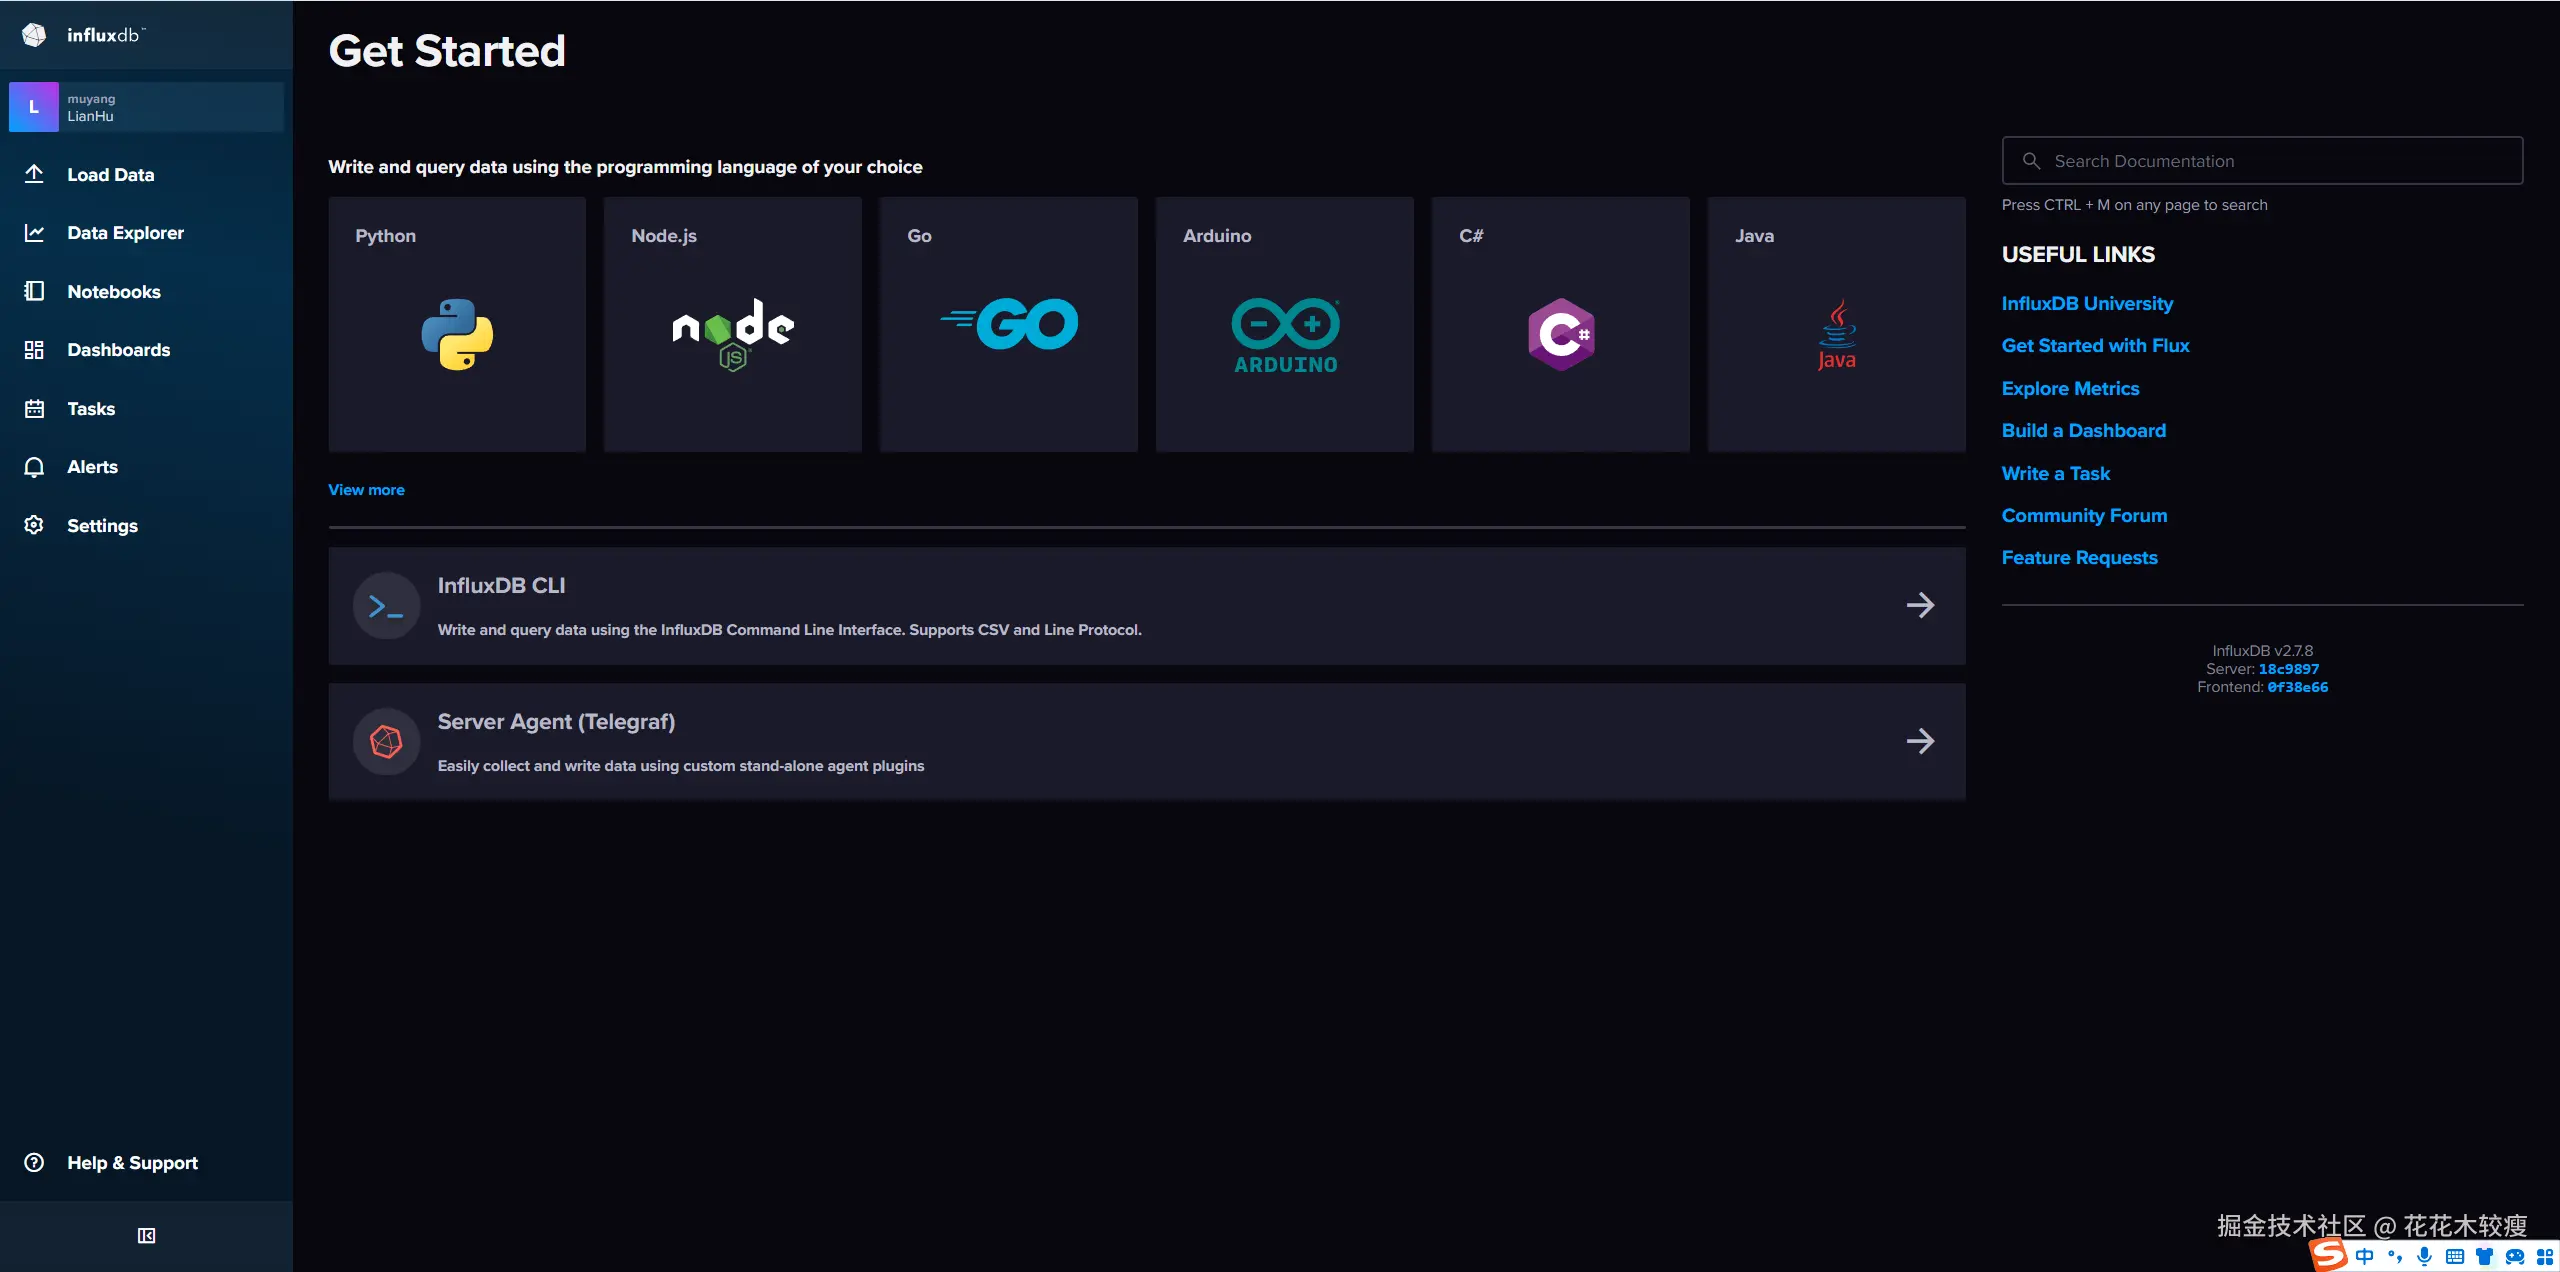The image size is (2560, 1272).
Task: Go to Data Explorer menu item
Action: [125, 233]
